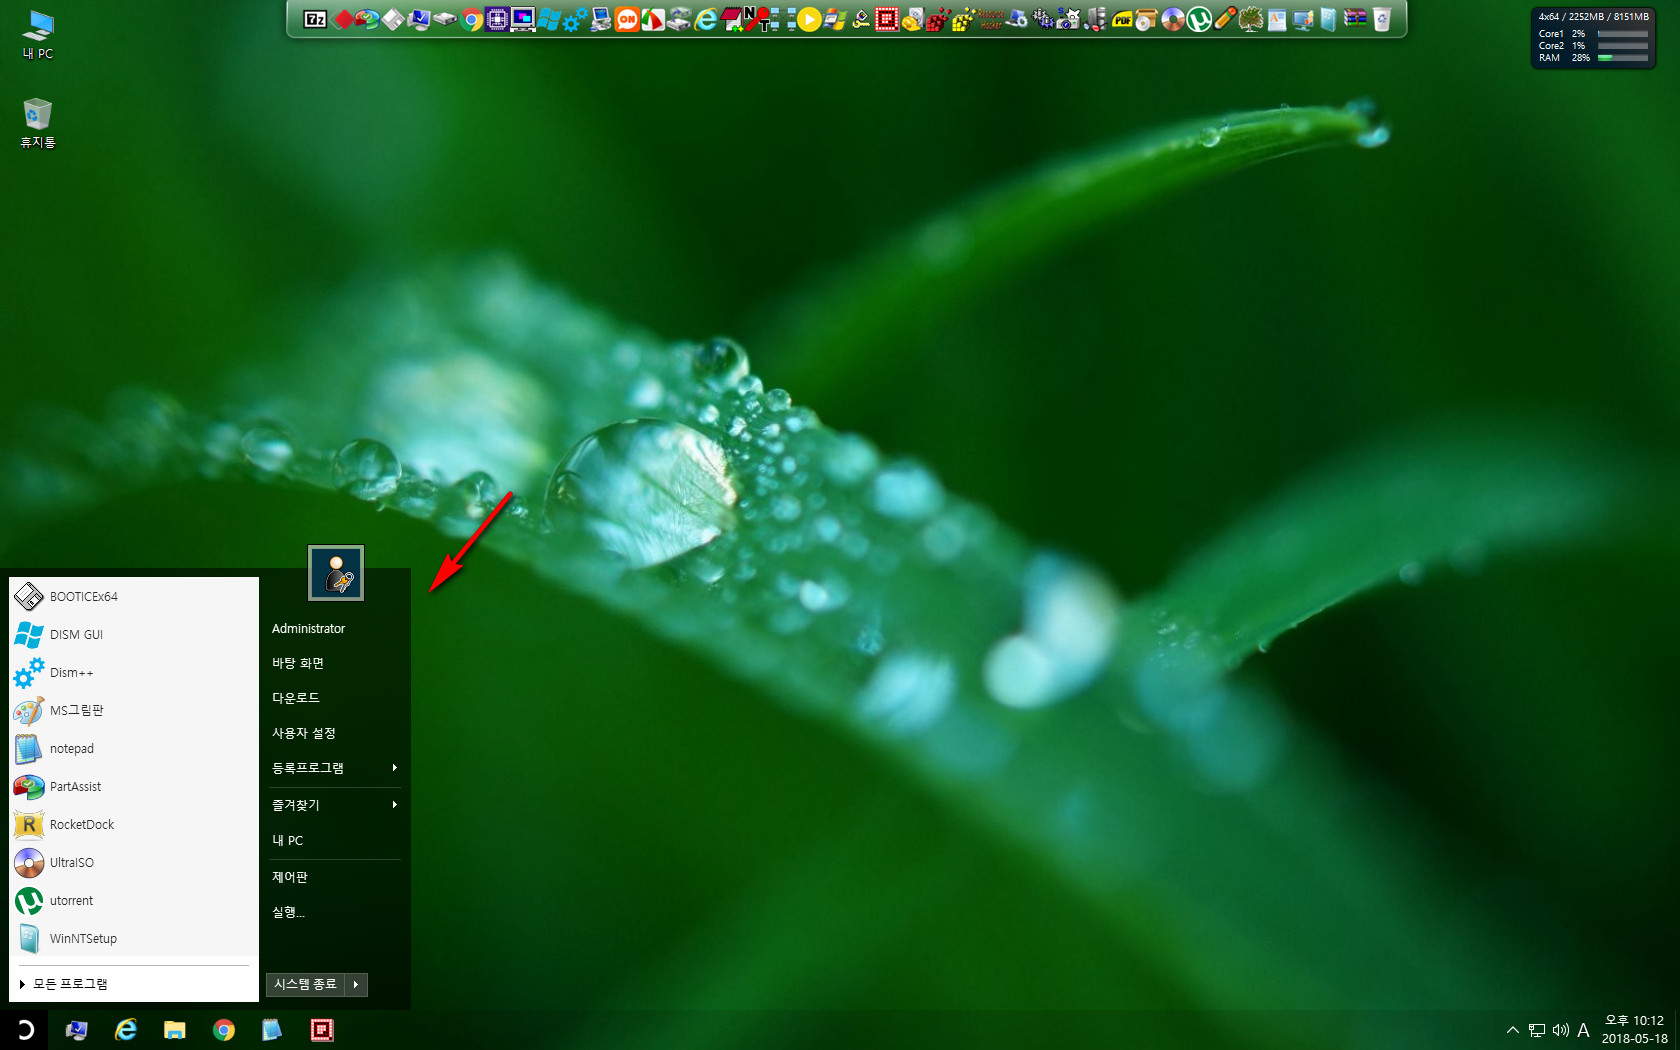1680x1050 pixels.
Task: Launch Resource Hacker from the dock
Action: [991, 19]
